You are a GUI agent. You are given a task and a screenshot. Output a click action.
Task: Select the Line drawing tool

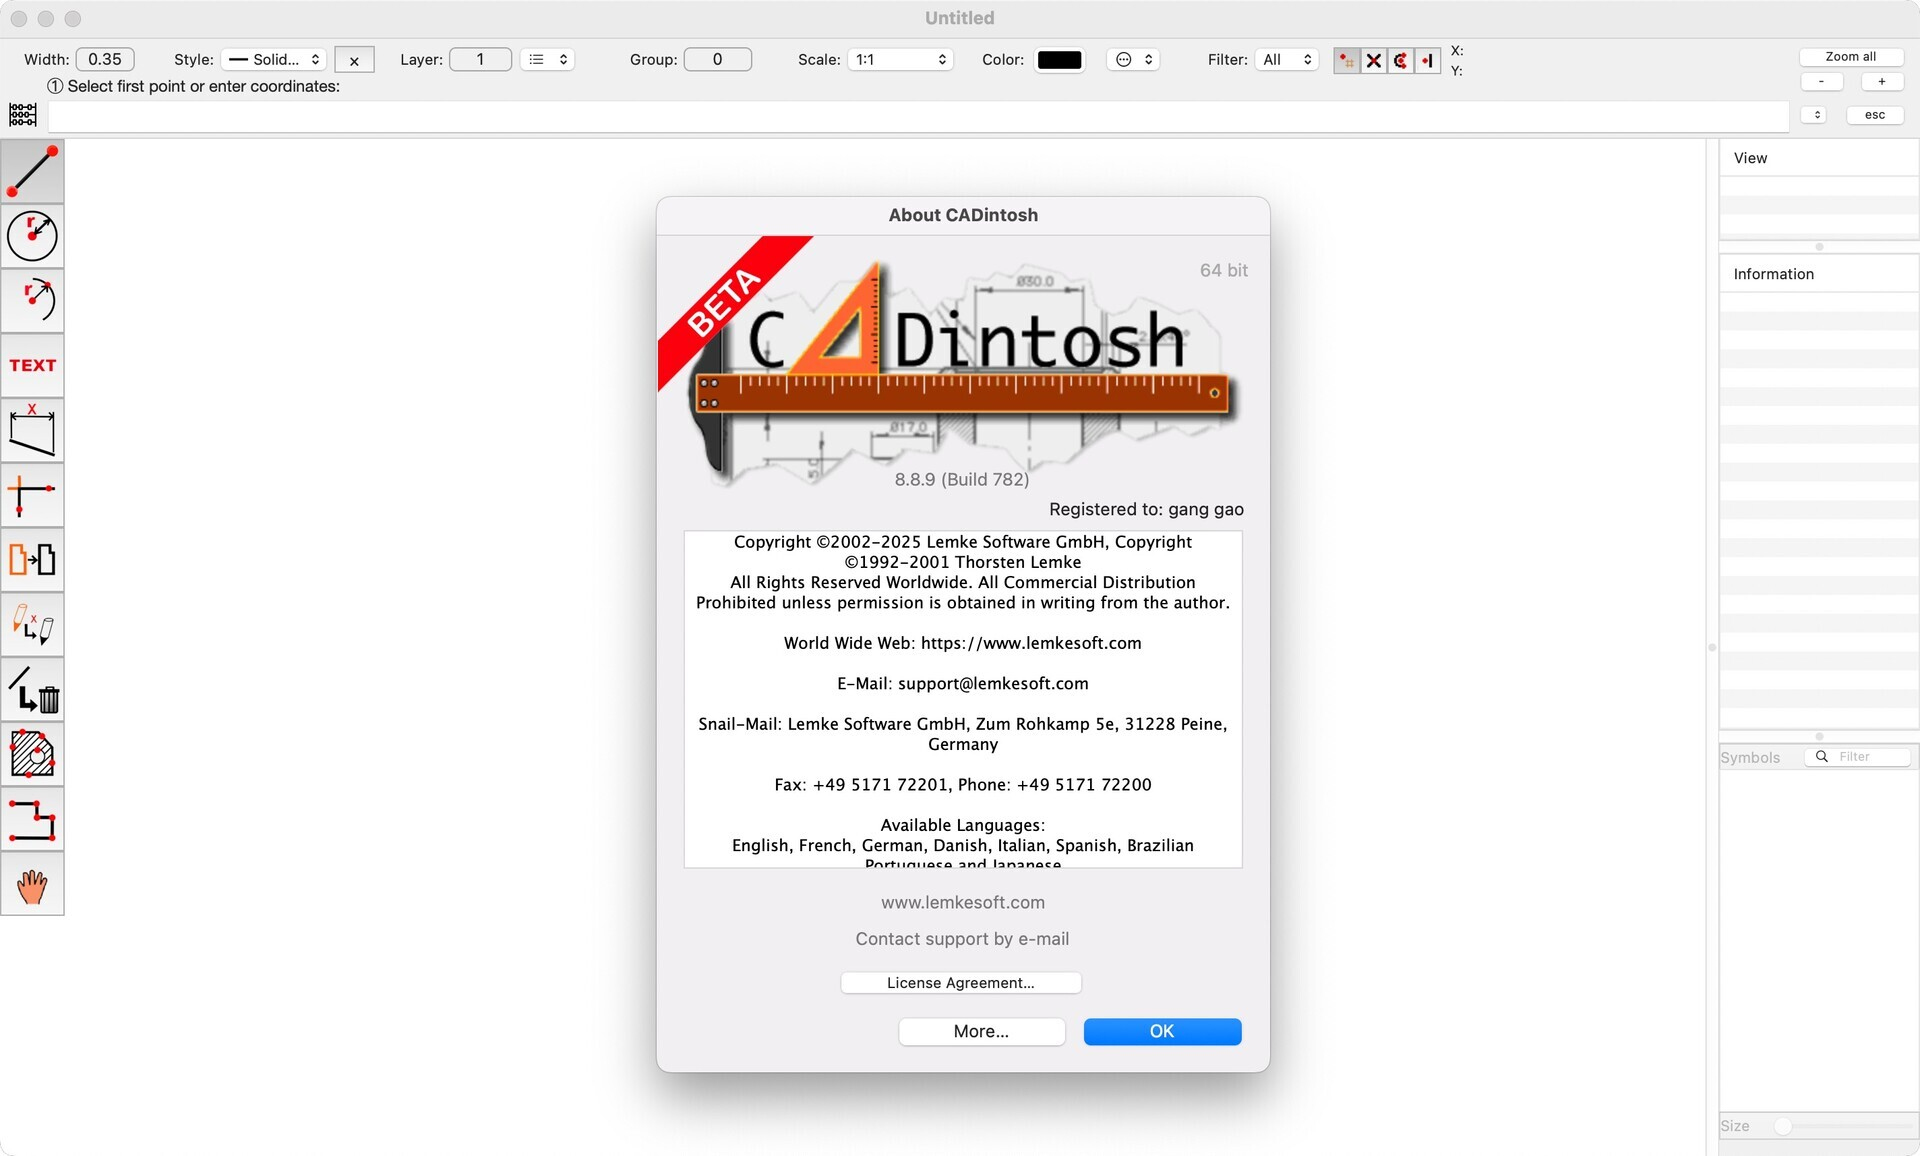click(x=32, y=171)
